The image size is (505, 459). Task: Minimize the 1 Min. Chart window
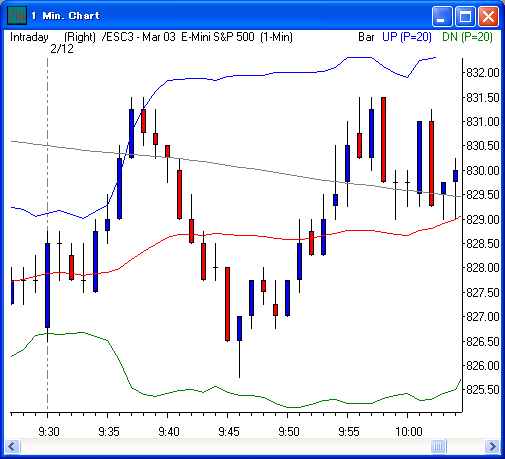pyautogui.click(x=442, y=16)
